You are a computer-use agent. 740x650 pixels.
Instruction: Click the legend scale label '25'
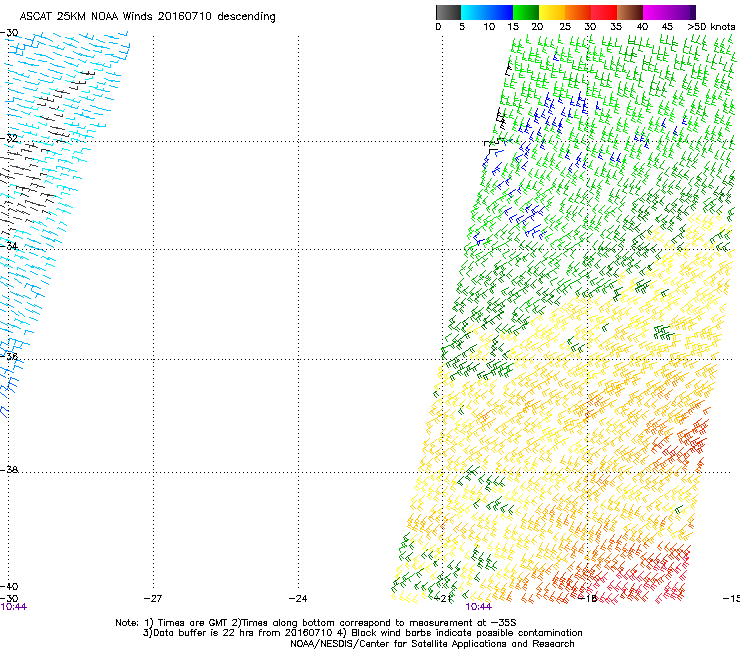pos(565,27)
